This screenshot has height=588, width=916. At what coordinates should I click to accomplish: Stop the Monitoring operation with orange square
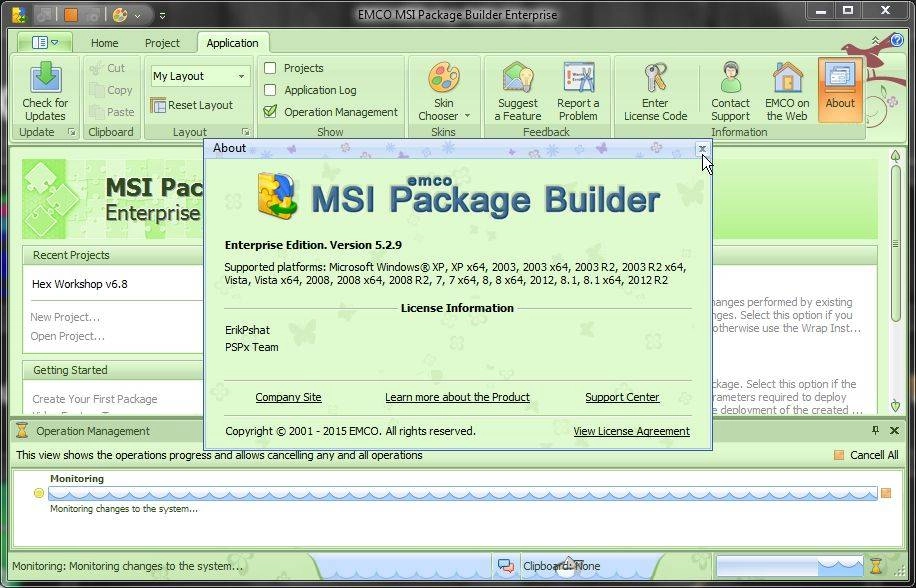click(x=886, y=493)
